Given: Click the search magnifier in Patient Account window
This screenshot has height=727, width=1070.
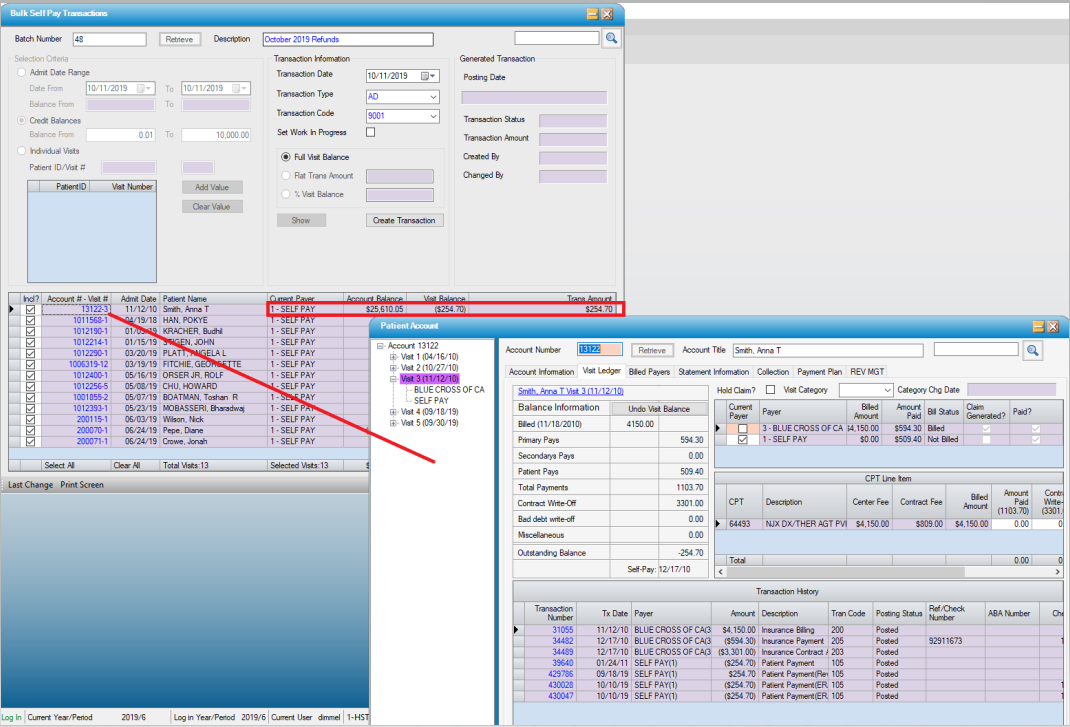Looking at the screenshot, I should 1031,350.
